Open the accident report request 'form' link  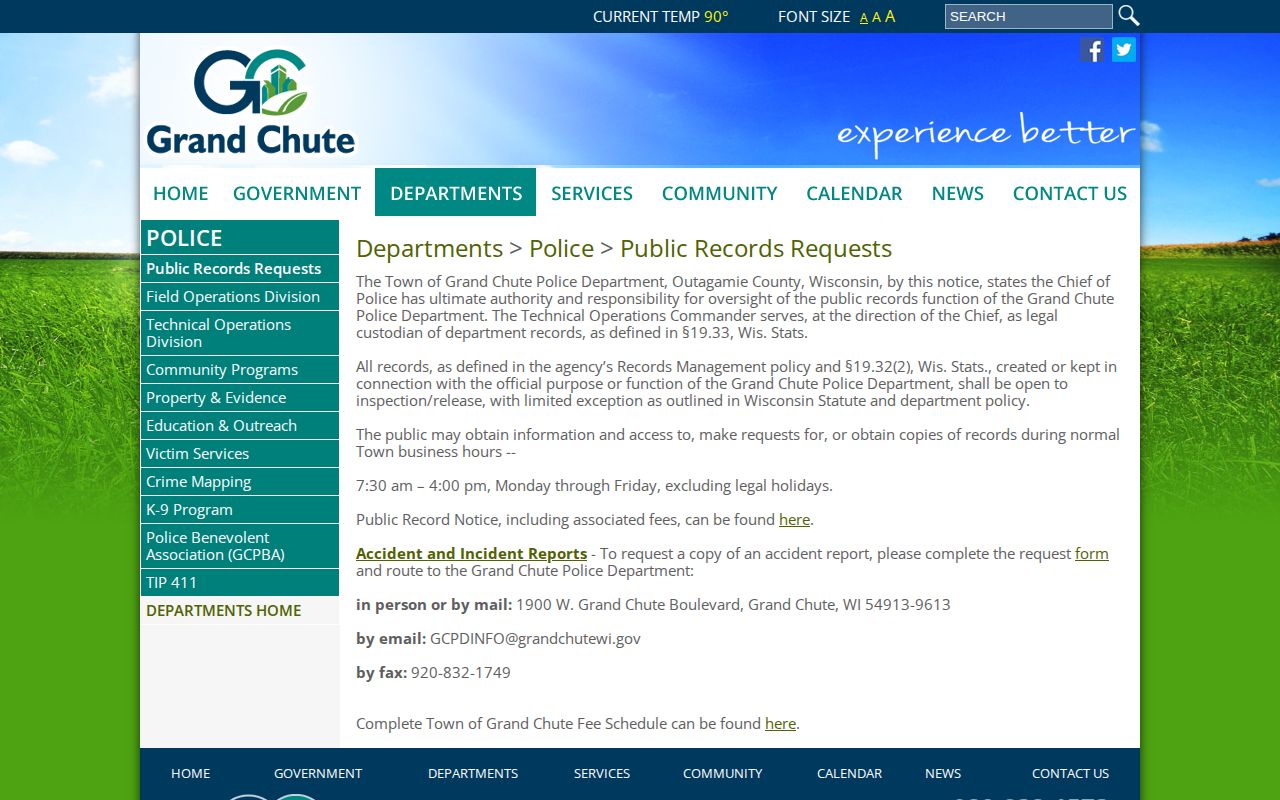(x=1091, y=554)
